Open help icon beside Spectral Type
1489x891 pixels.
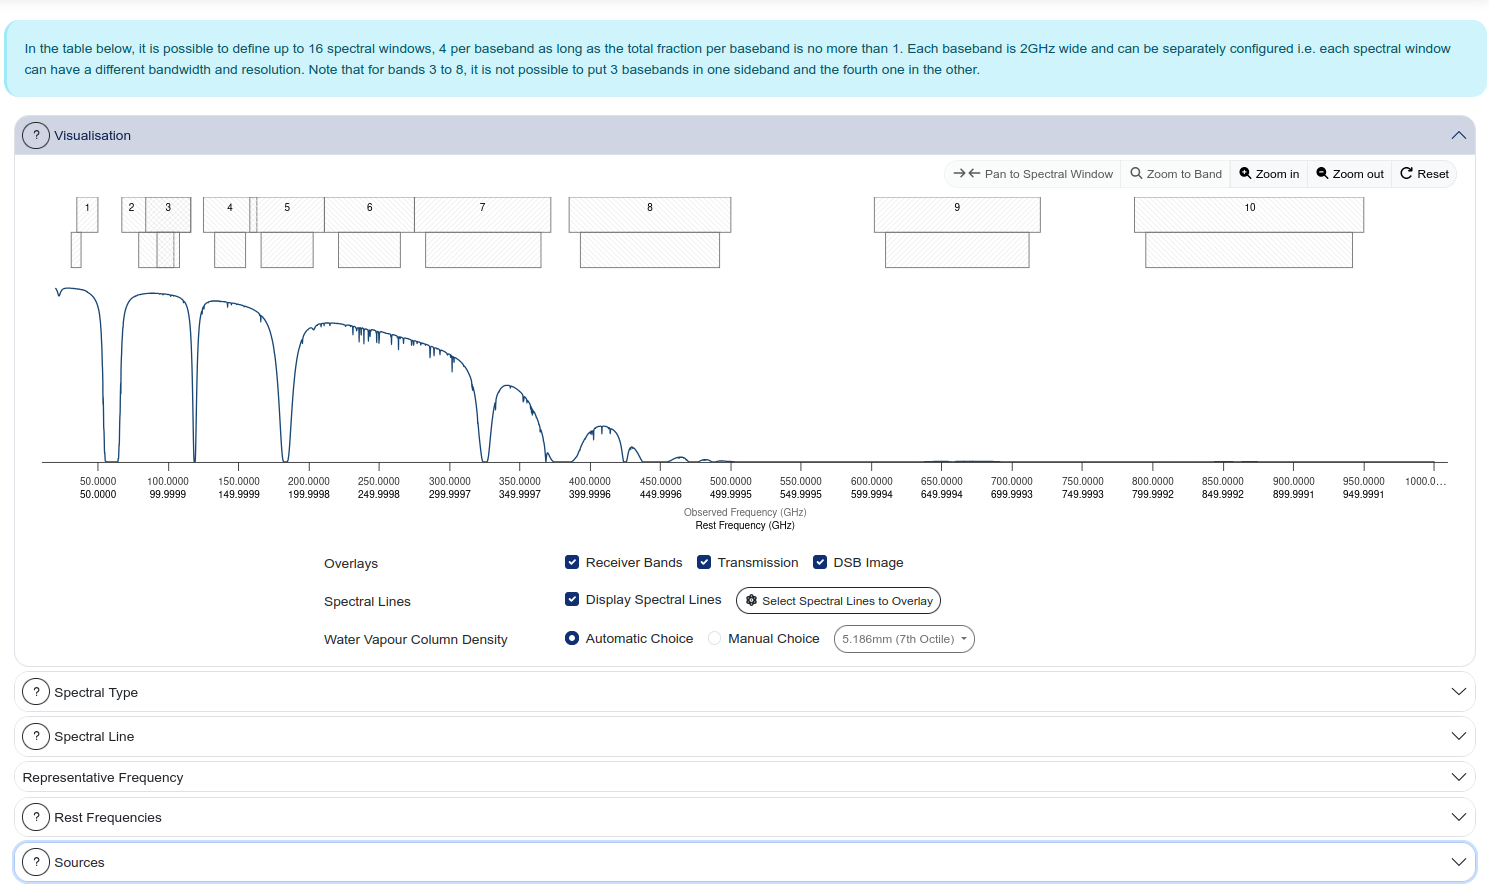[36, 692]
